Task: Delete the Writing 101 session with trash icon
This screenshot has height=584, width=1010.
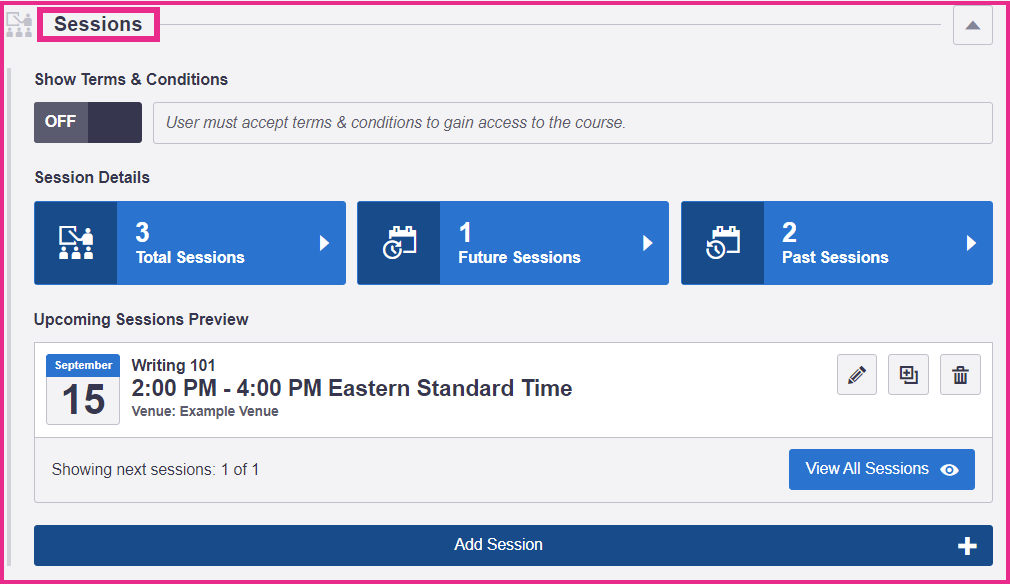Action: tap(960, 375)
